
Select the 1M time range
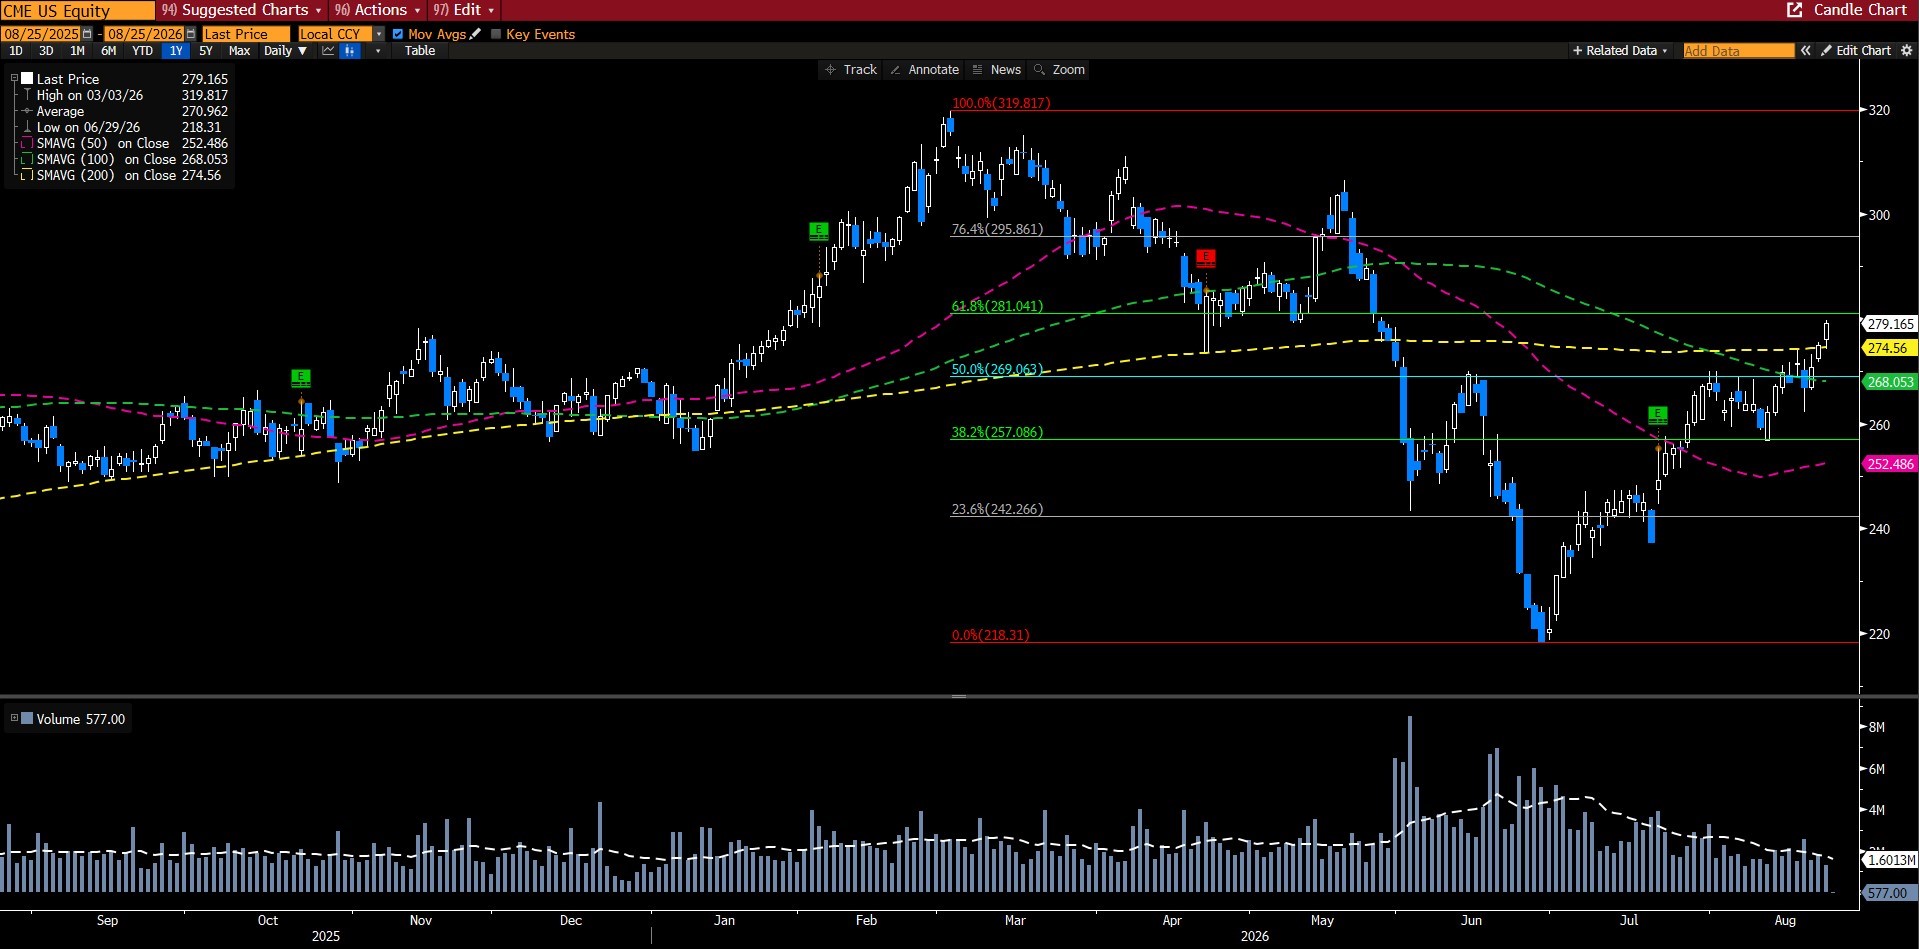[x=77, y=51]
